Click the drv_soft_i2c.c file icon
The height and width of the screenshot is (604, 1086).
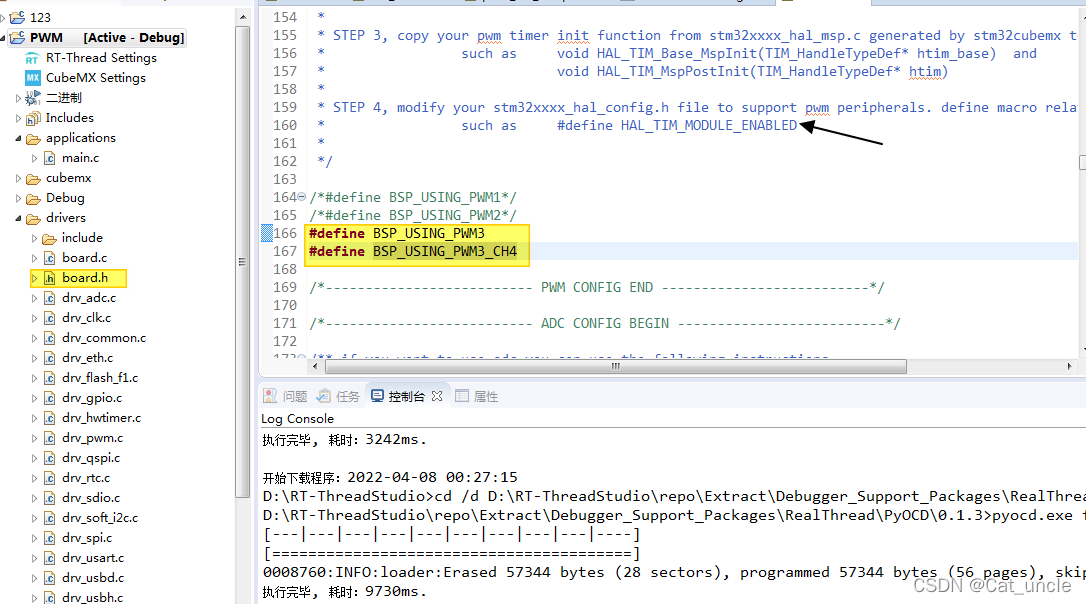click(x=49, y=518)
